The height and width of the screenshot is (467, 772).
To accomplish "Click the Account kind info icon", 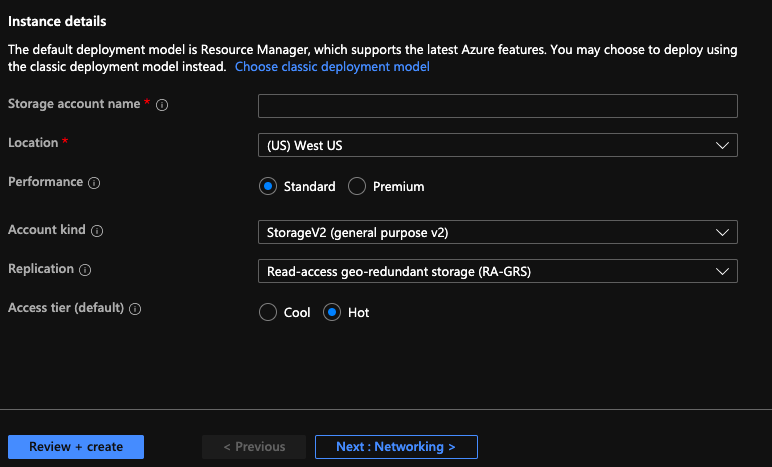I will (x=97, y=231).
